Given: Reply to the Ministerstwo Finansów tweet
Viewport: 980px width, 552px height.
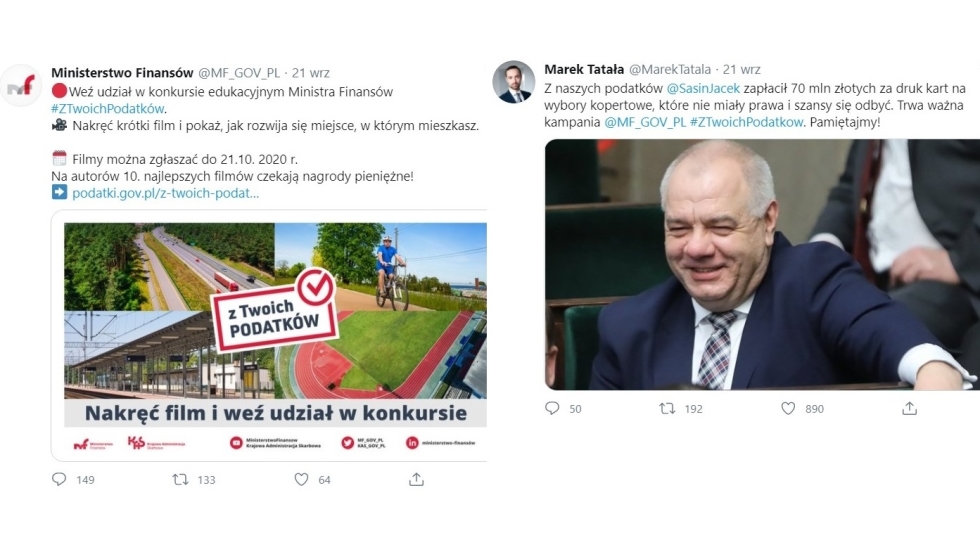Looking at the screenshot, I should (x=59, y=479).
